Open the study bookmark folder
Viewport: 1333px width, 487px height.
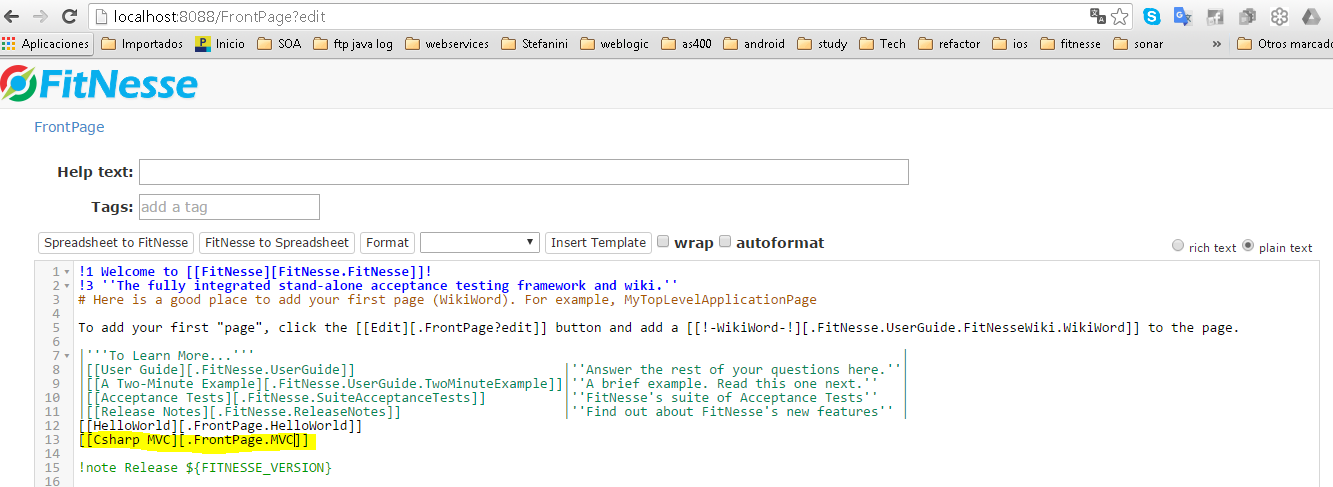822,44
